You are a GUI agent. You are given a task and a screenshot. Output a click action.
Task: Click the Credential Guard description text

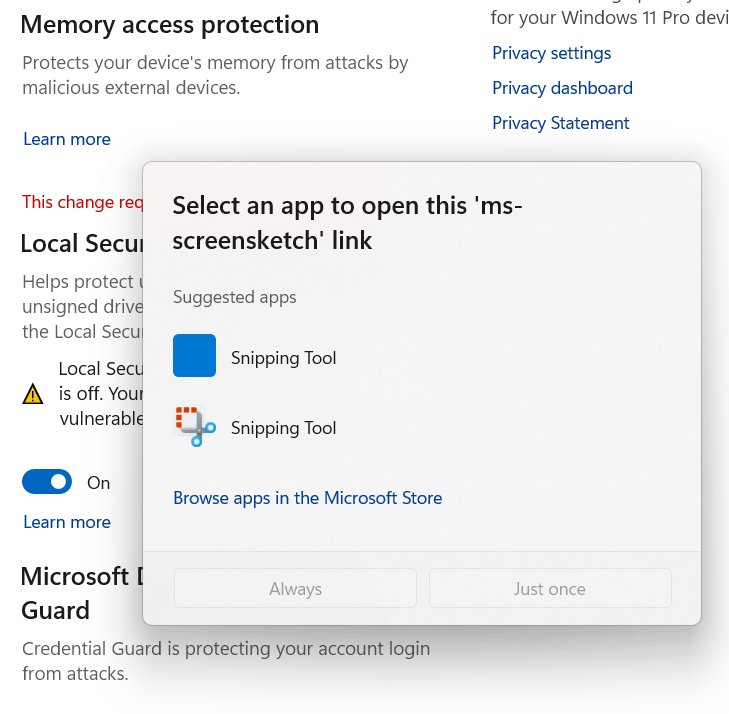[x=226, y=661]
